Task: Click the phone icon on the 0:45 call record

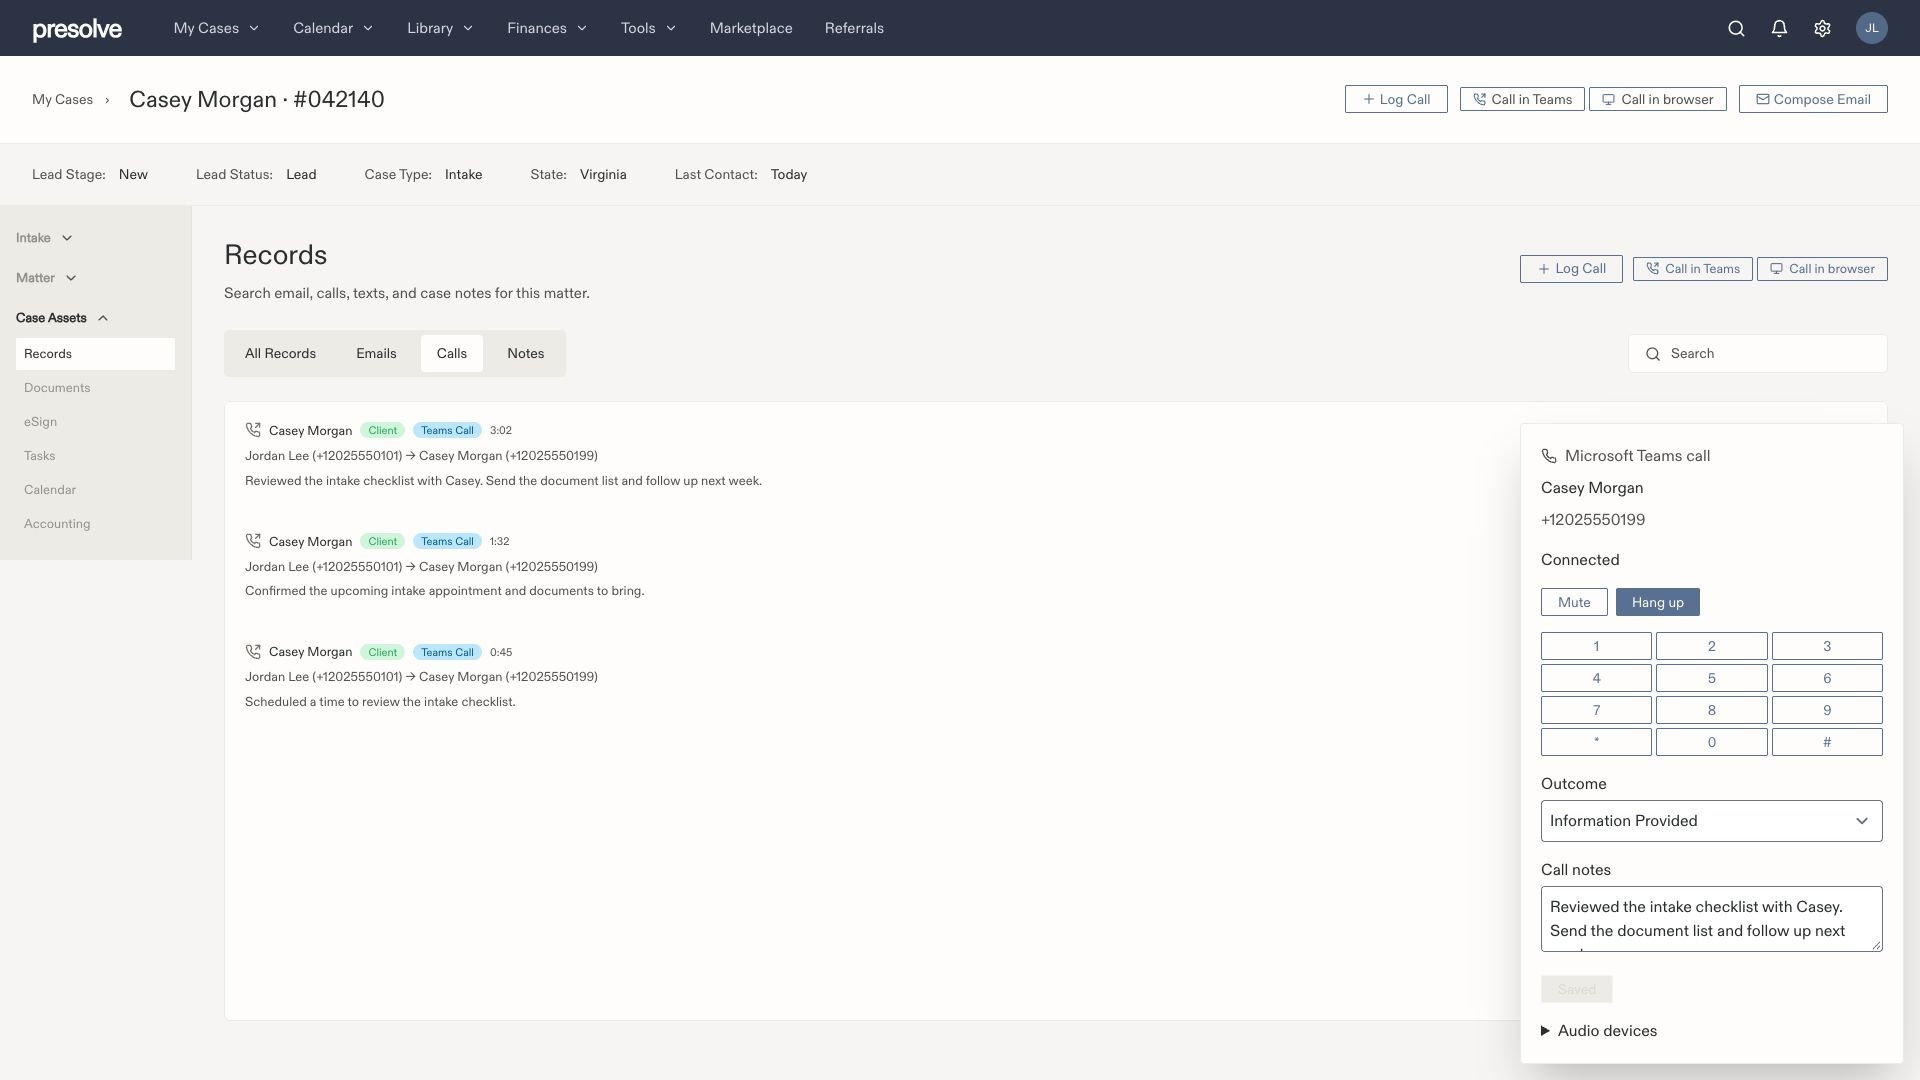Action: tap(253, 652)
